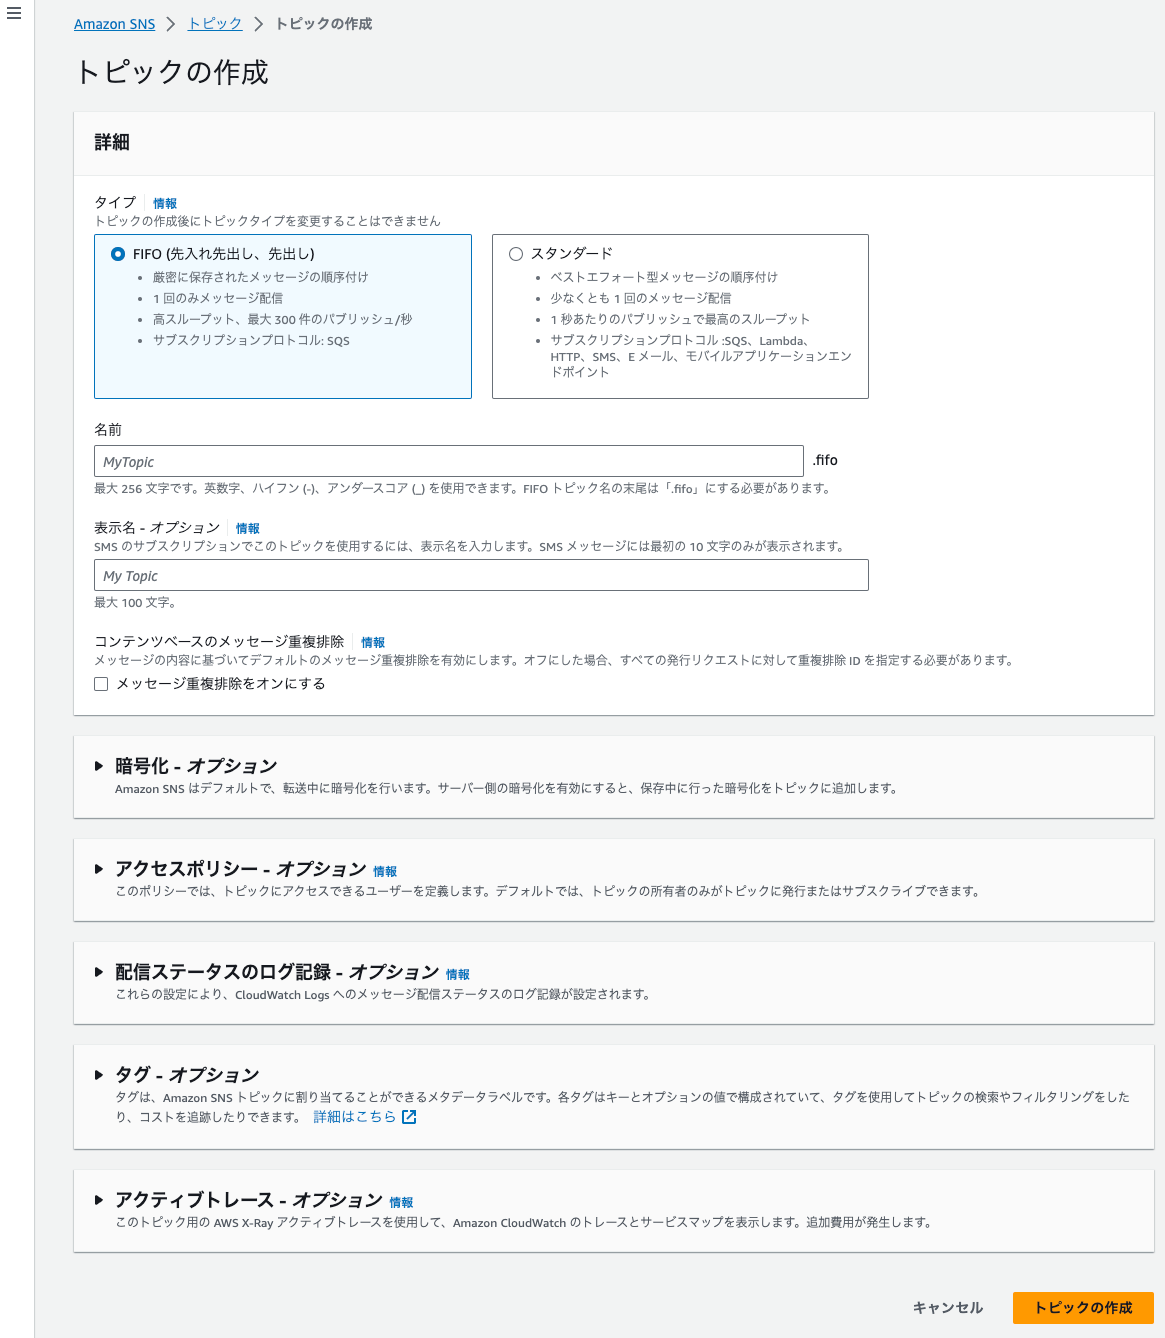Open 情報 link beside アクセスポリシー
Viewport: 1165px width, 1338px height.
[385, 871]
